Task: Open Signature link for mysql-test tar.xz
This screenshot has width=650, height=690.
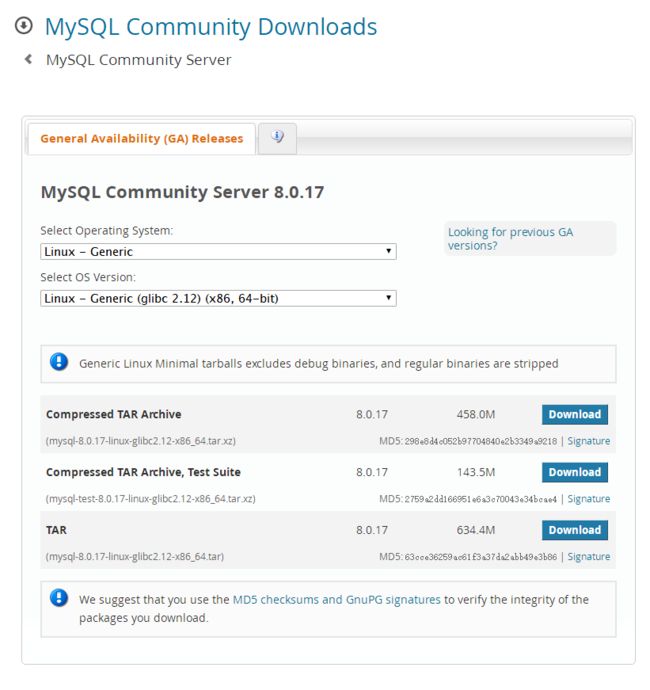Action: (589, 499)
